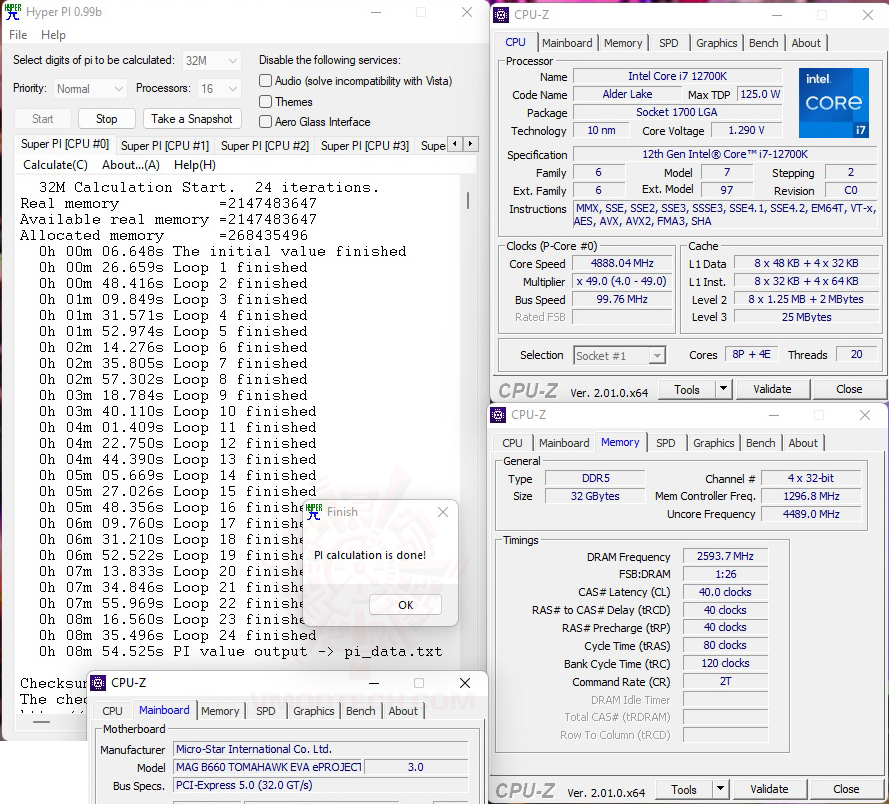Open Graphics tab in top CPU-Z window
The height and width of the screenshot is (804, 889).
click(717, 43)
